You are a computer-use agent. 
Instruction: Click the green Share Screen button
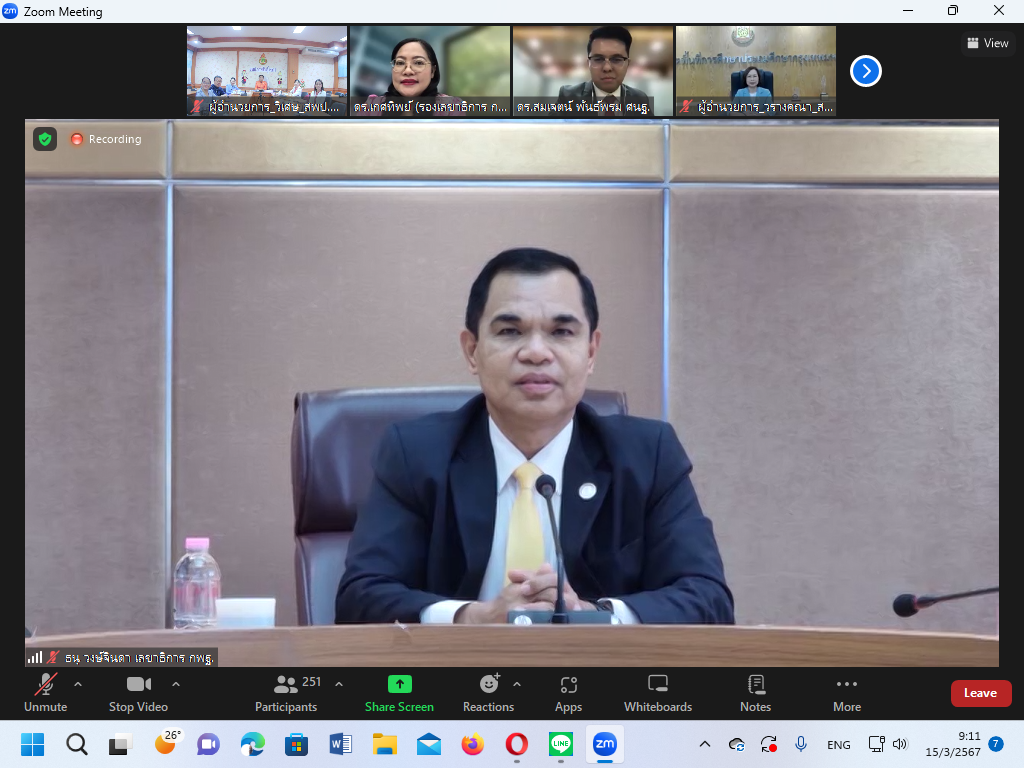tap(399, 693)
